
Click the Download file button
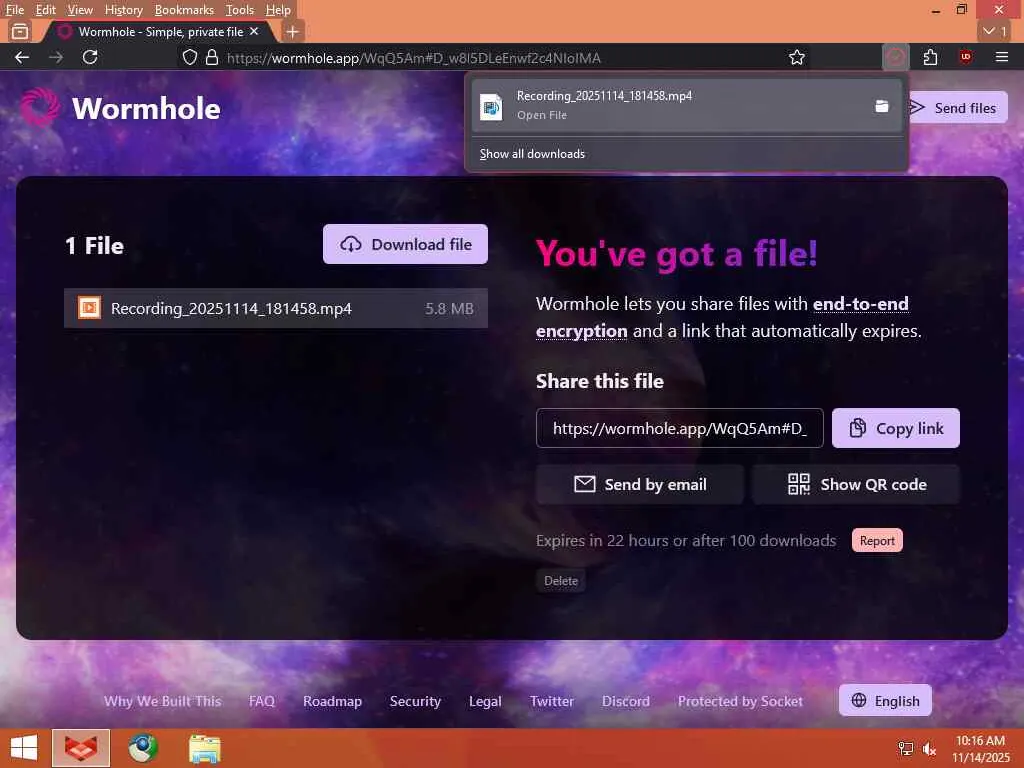406,244
